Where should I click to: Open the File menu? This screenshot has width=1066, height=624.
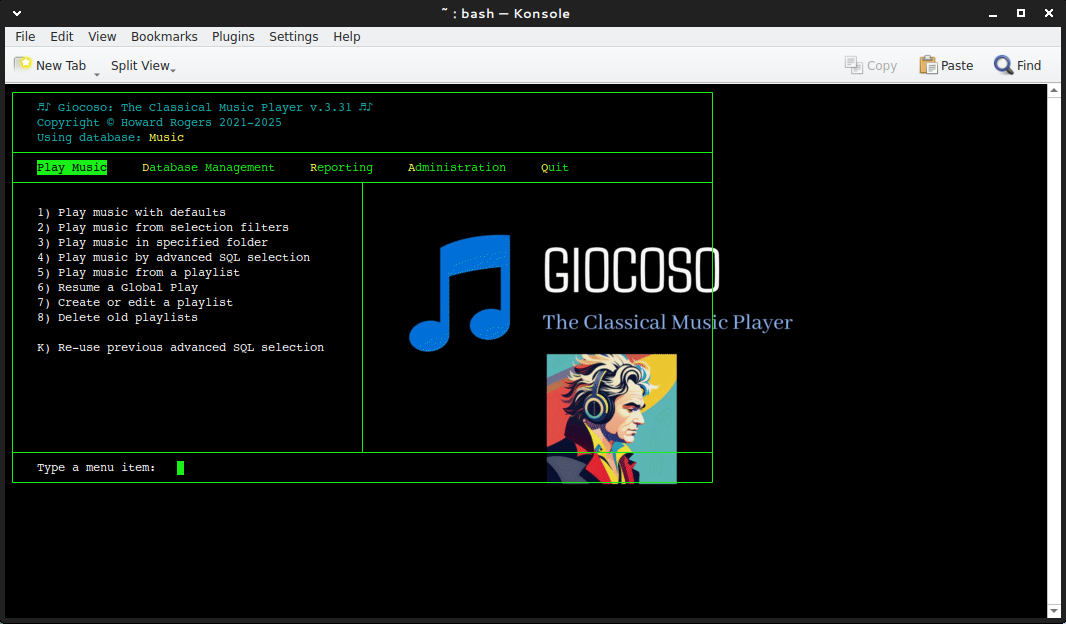(25, 36)
